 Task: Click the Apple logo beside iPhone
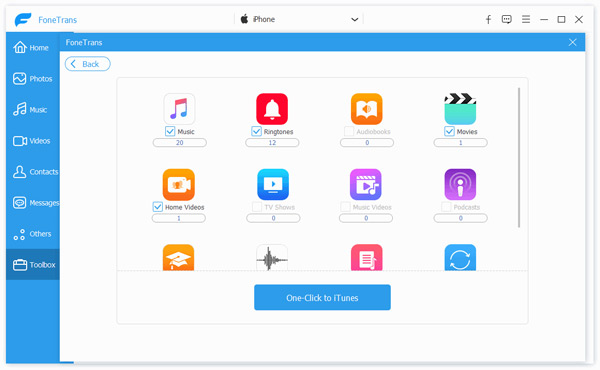pos(244,19)
